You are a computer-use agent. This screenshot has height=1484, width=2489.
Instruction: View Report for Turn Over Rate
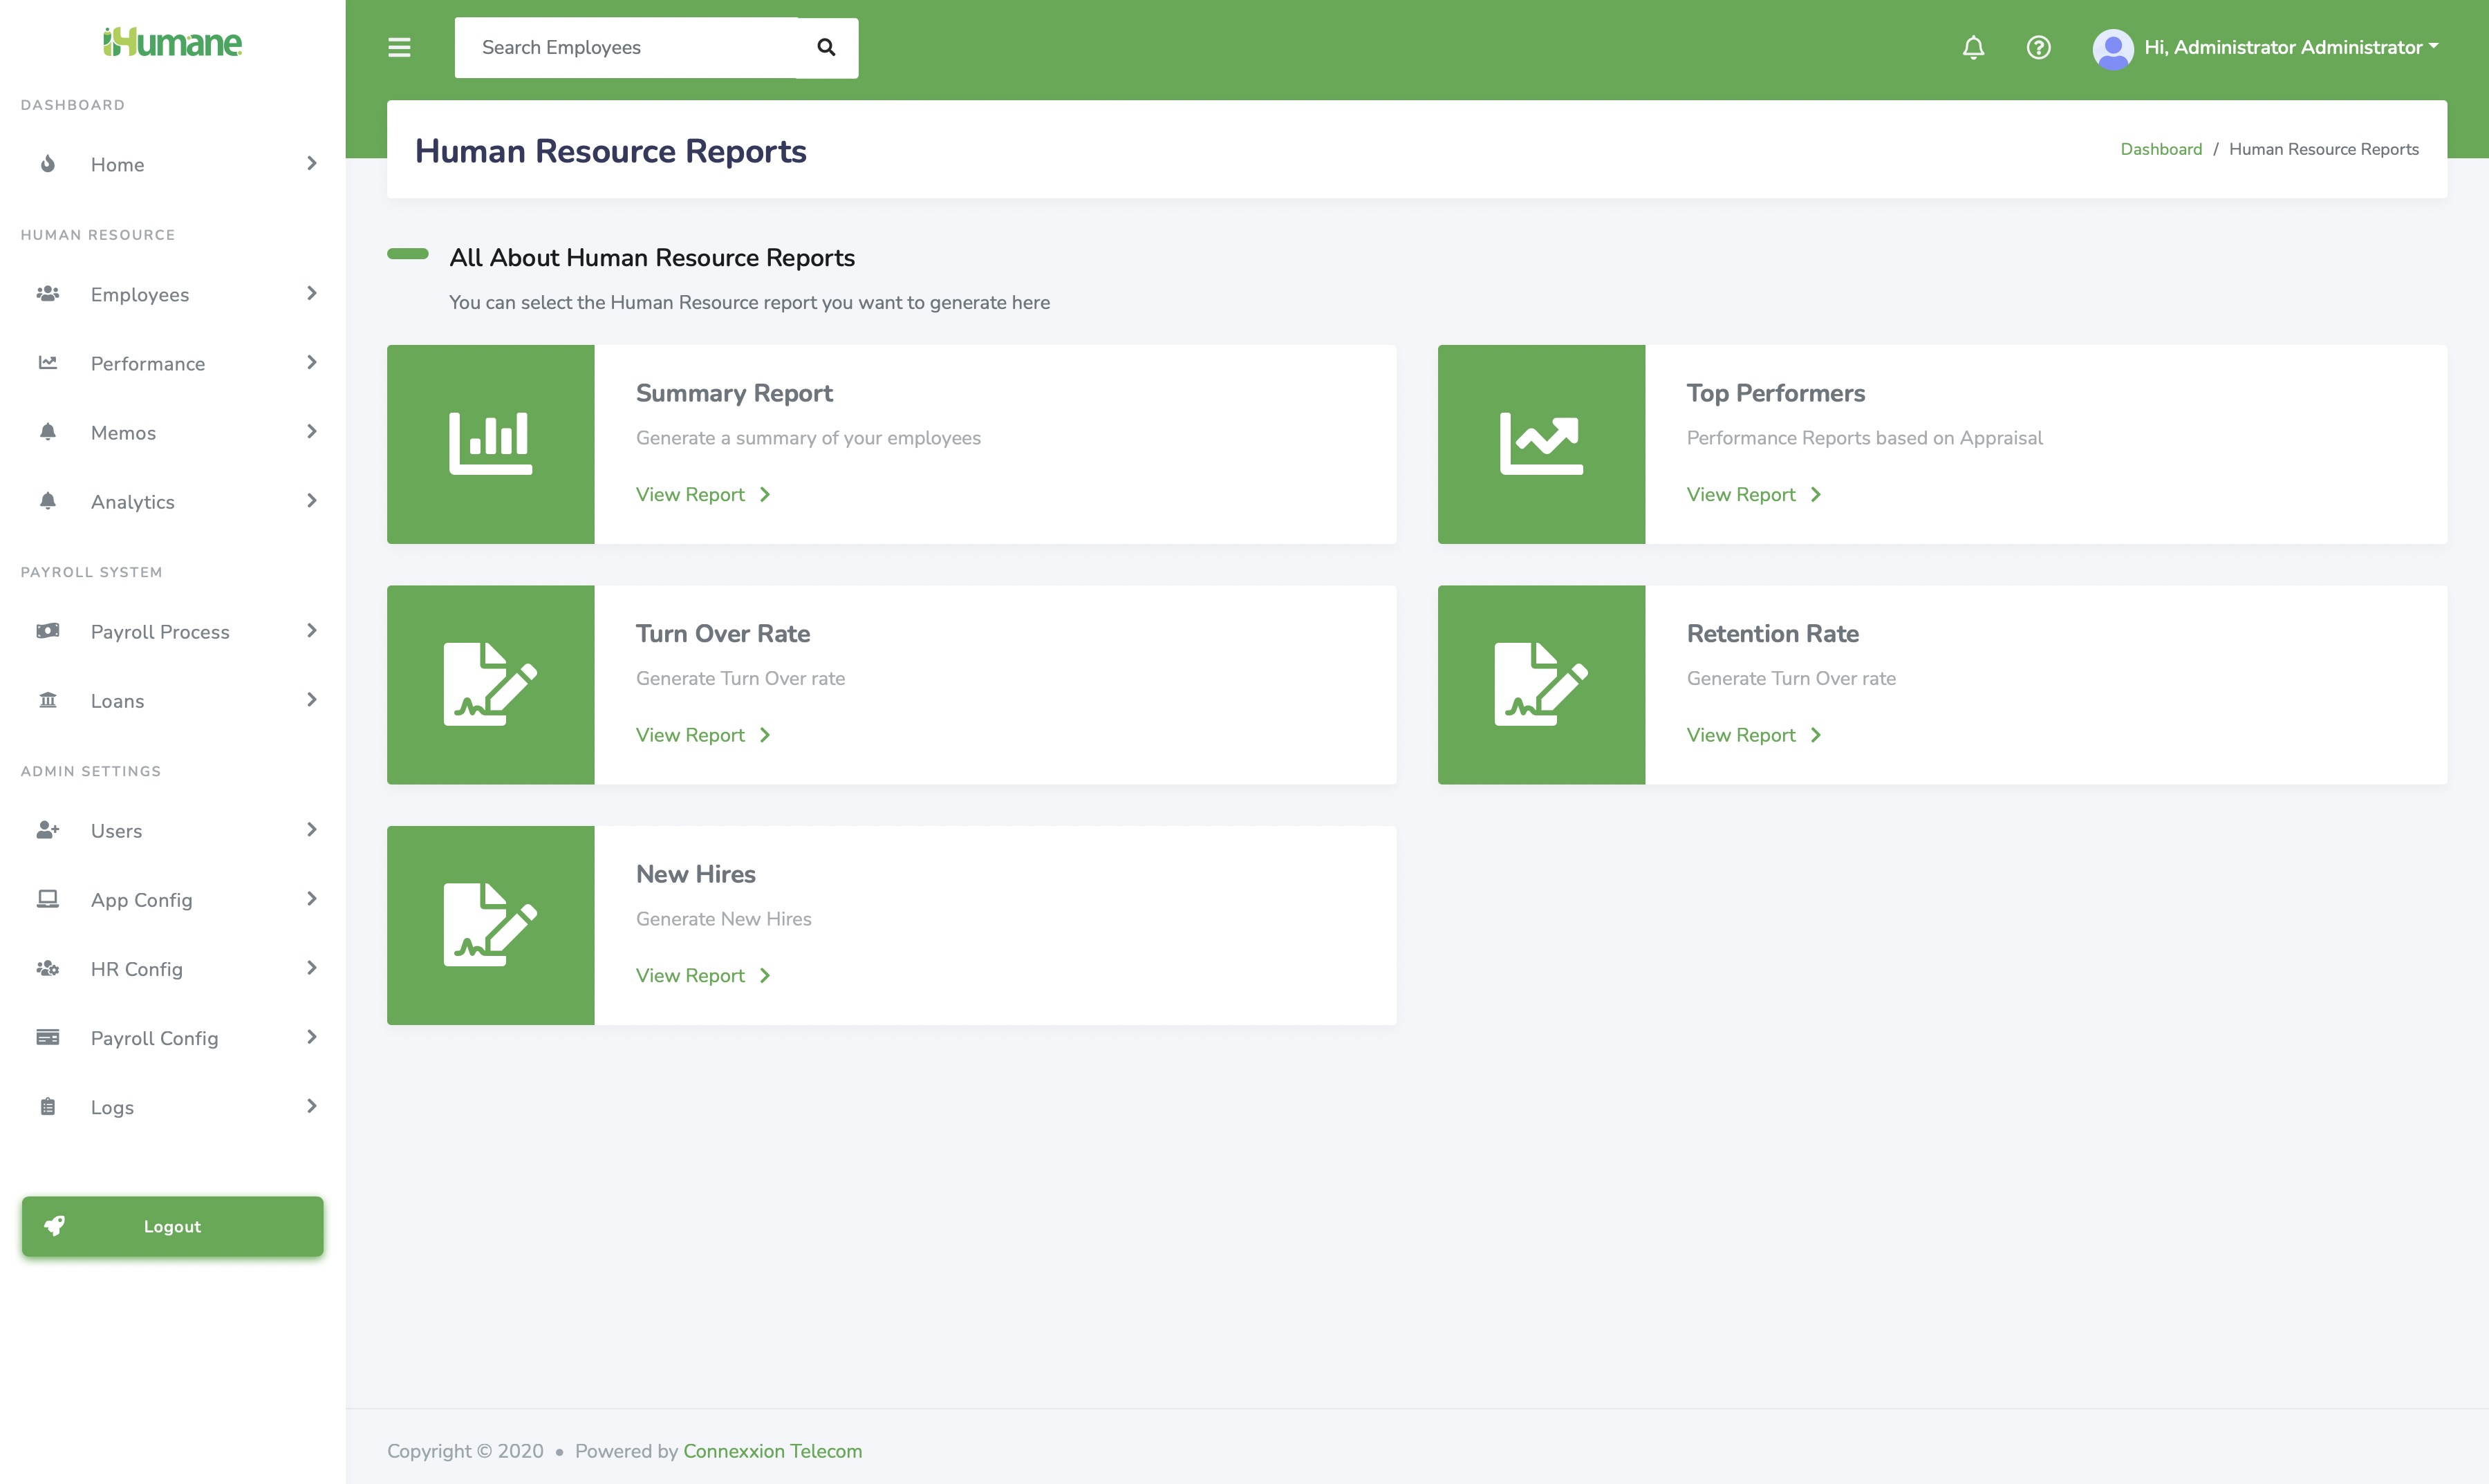click(702, 735)
